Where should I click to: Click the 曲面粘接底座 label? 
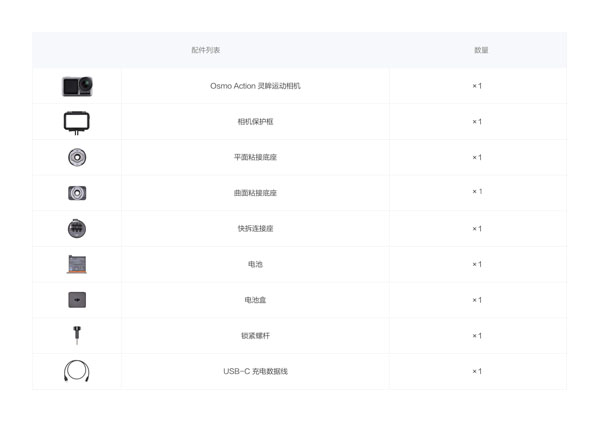(255, 193)
